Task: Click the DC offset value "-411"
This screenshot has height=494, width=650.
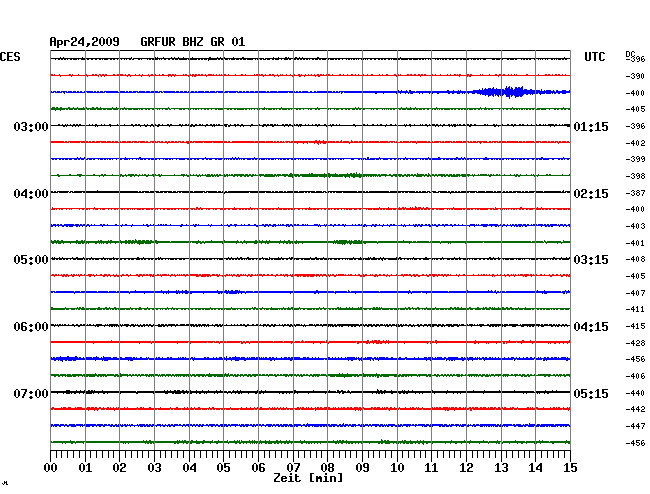Action: pos(635,309)
